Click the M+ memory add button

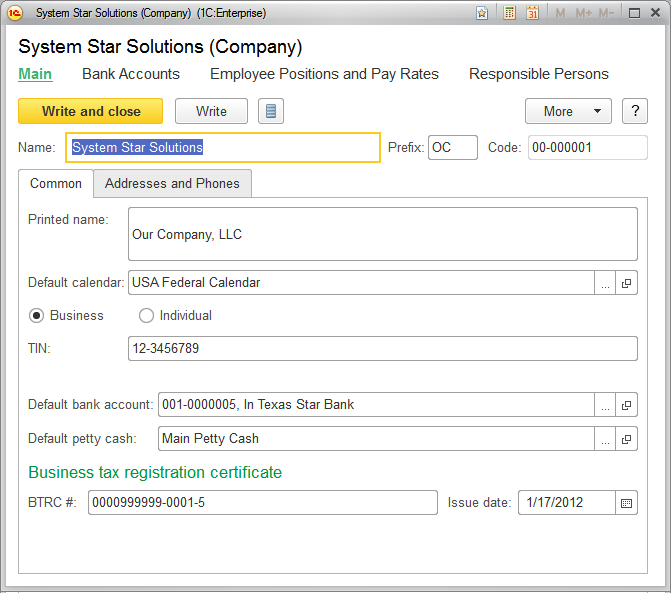click(x=583, y=13)
